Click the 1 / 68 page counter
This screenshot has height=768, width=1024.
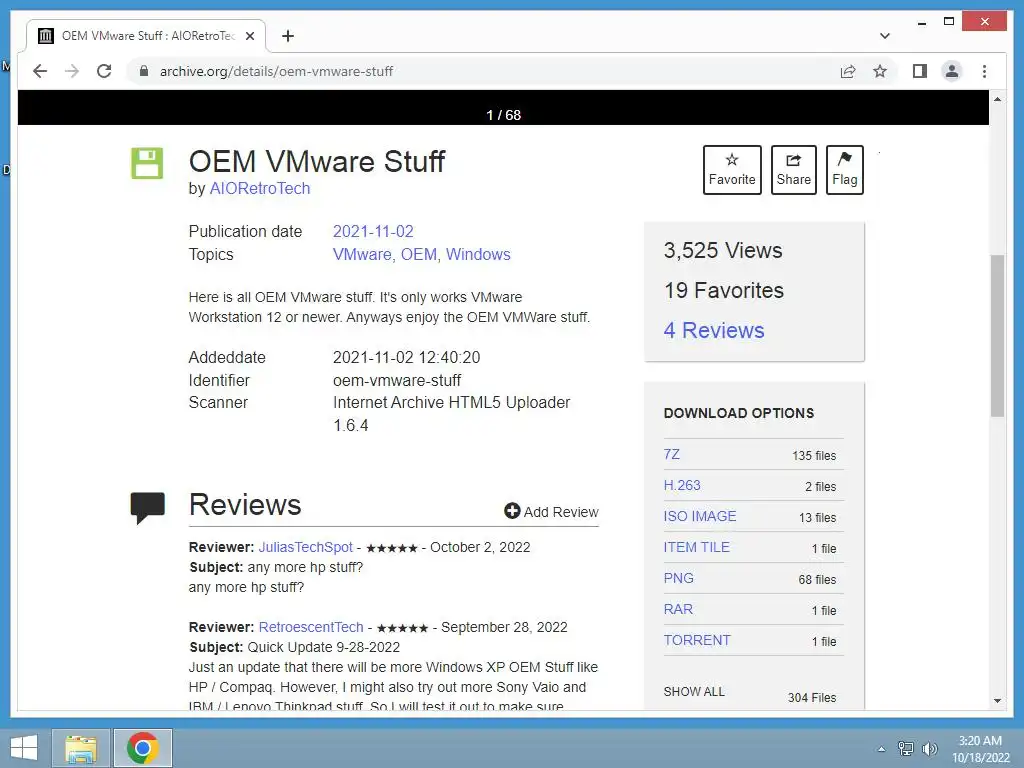(x=504, y=115)
